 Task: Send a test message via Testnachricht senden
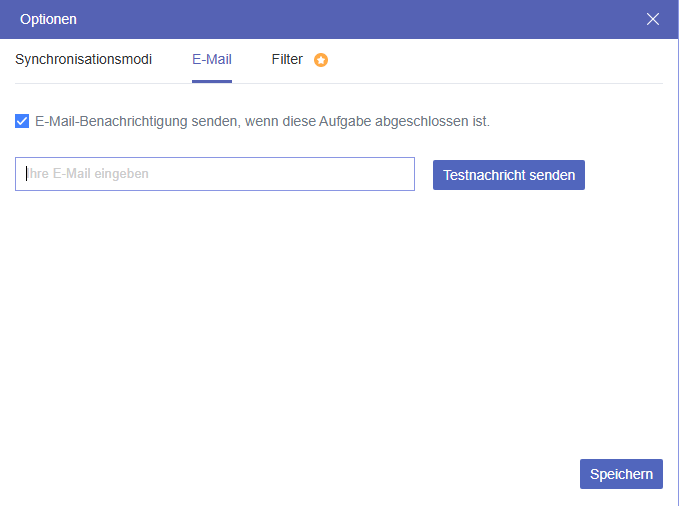point(508,175)
